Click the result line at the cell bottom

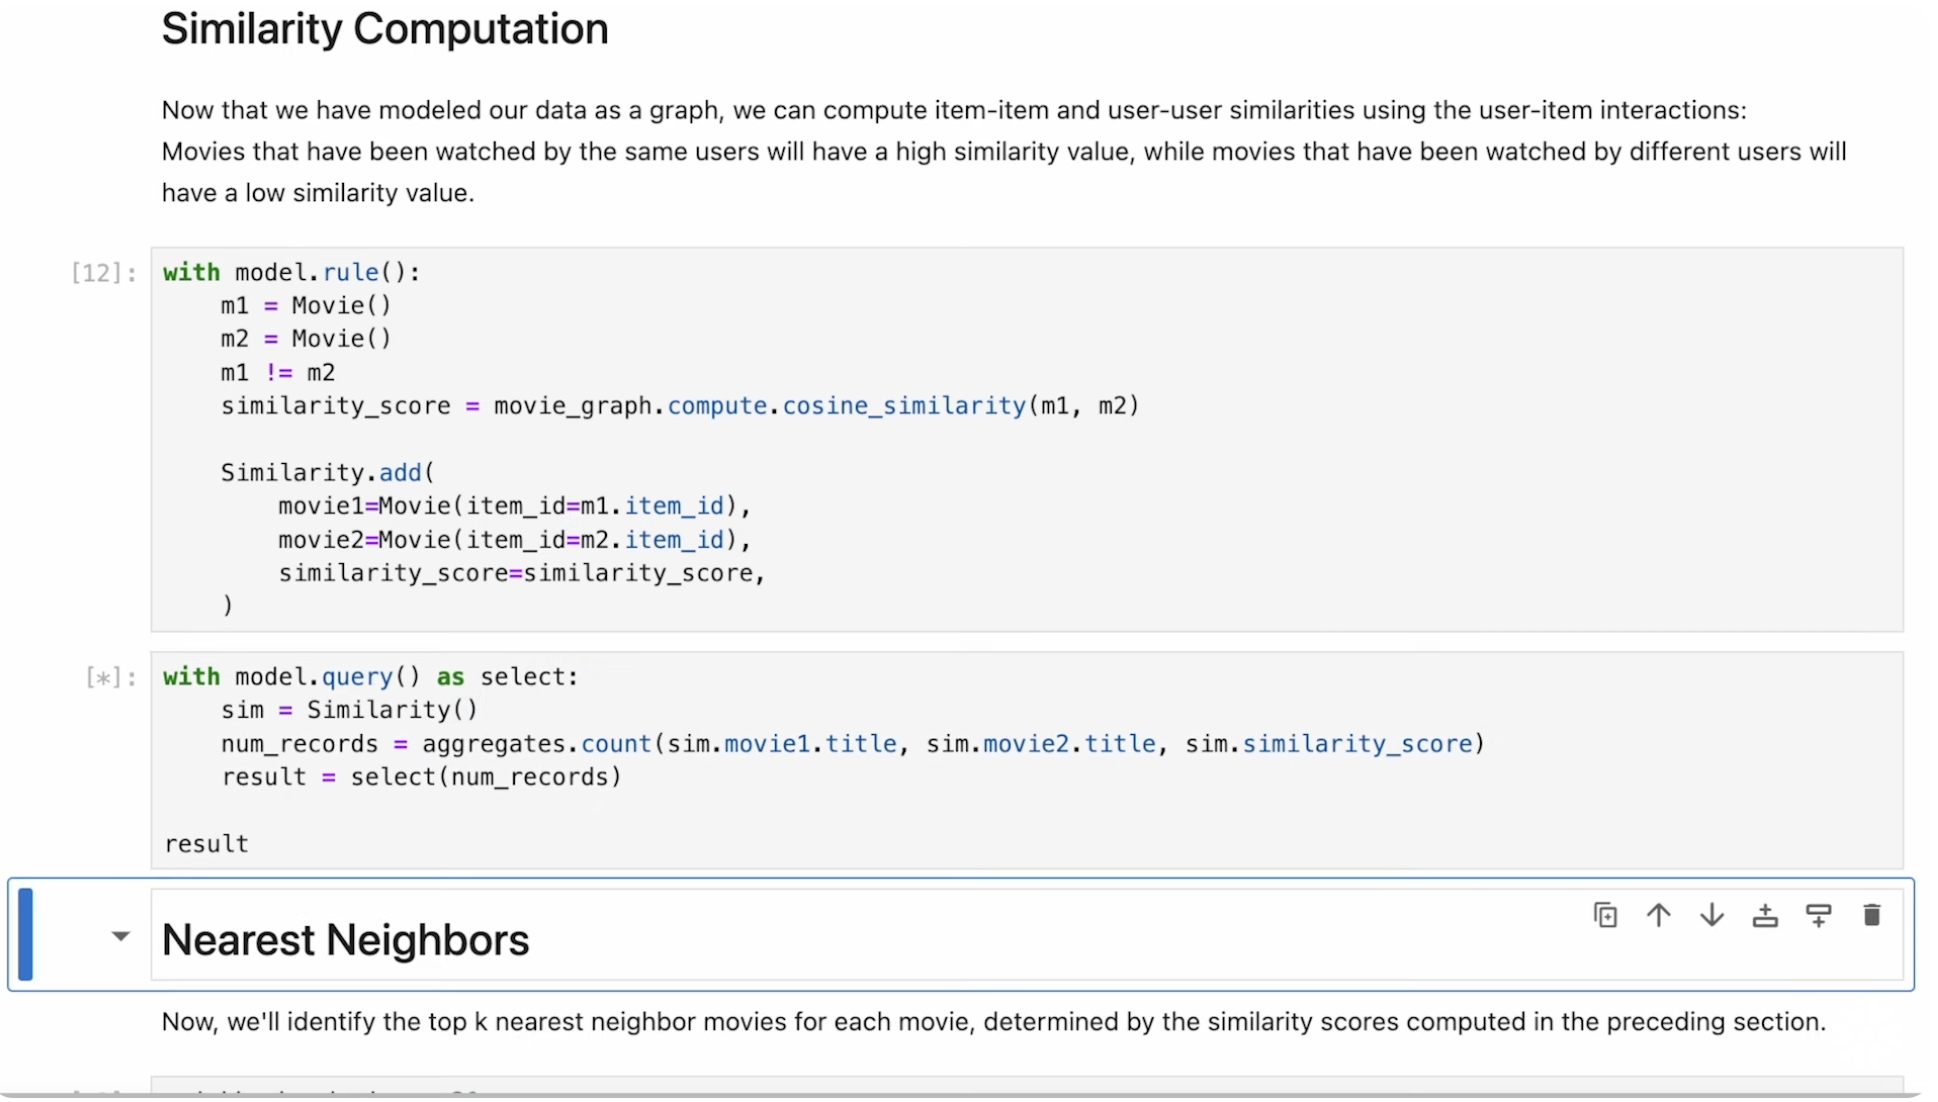tap(205, 843)
